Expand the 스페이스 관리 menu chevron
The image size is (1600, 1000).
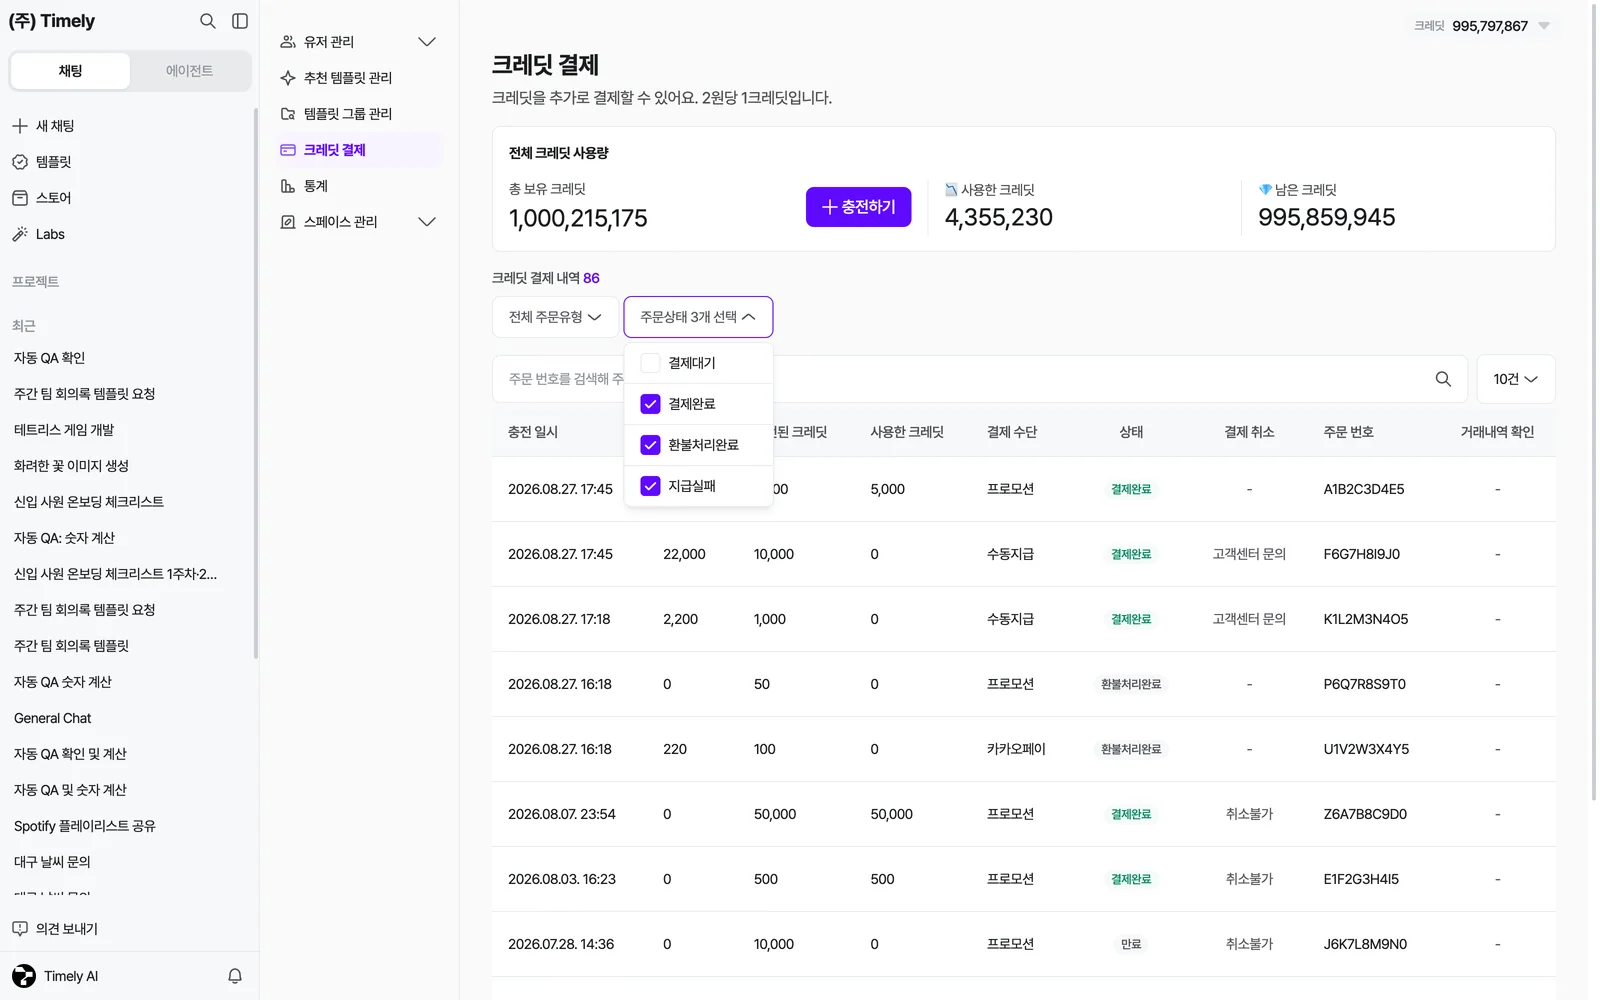[x=427, y=222]
